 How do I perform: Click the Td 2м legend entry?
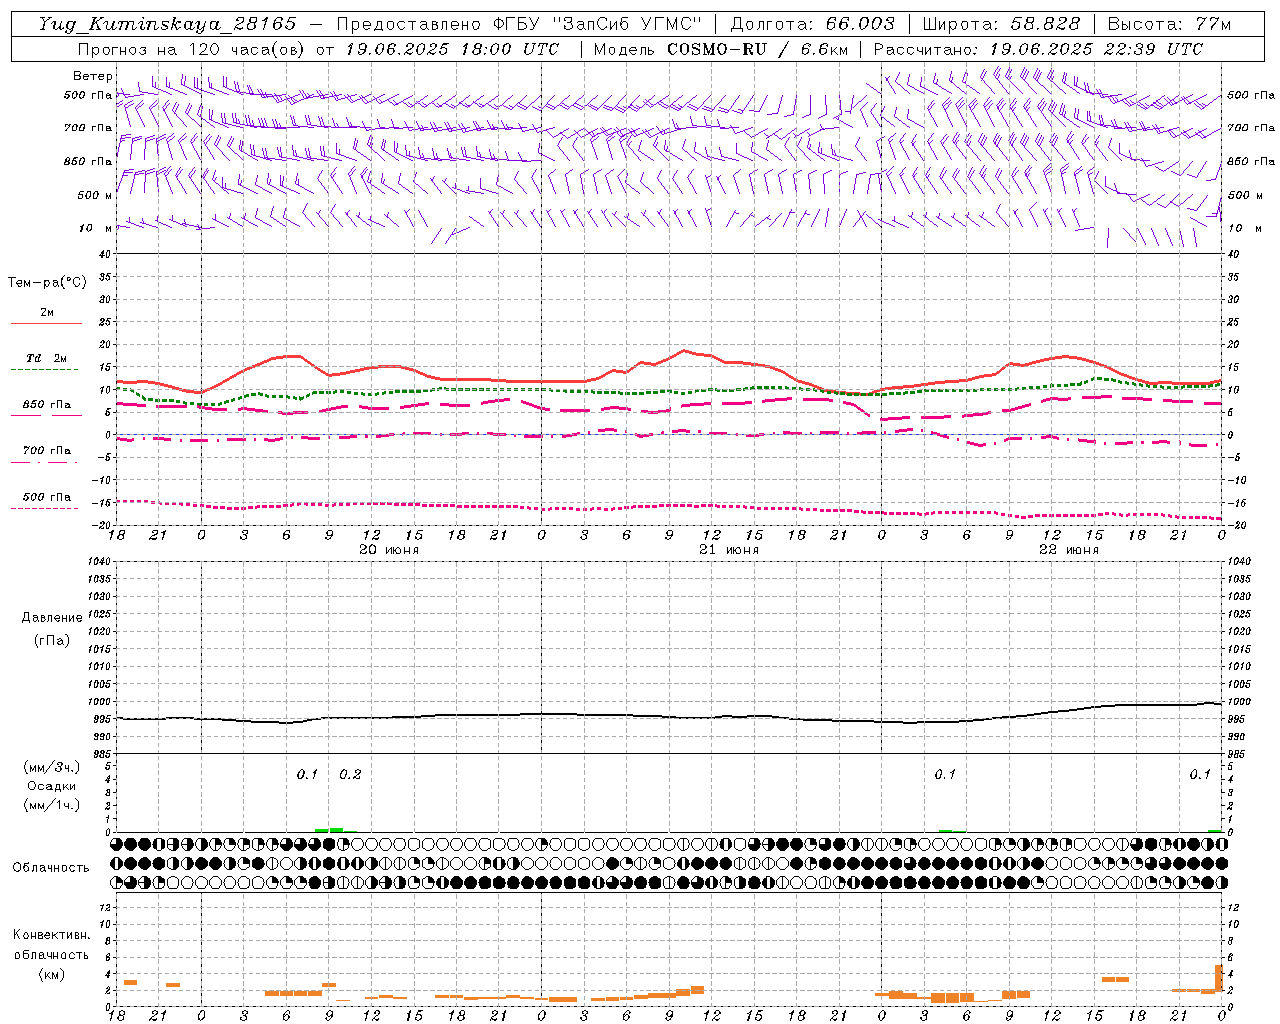pos(46,358)
